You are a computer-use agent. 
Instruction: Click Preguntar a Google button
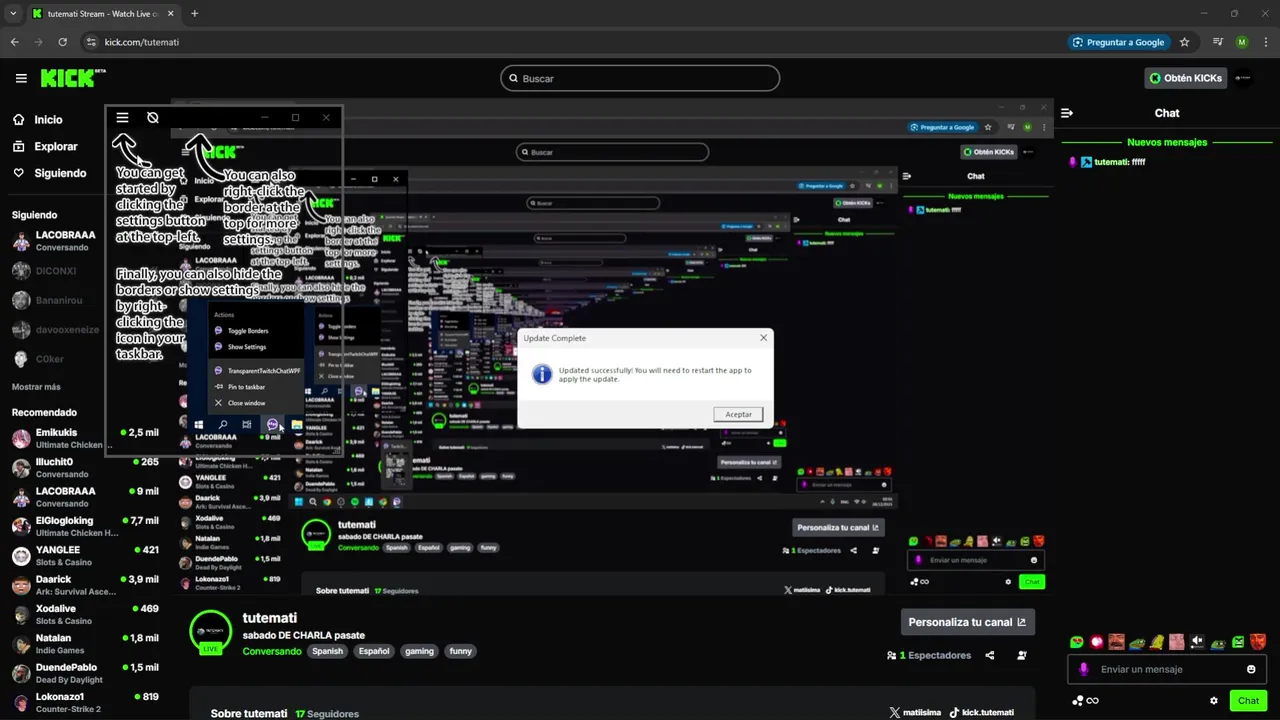[1118, 42]
